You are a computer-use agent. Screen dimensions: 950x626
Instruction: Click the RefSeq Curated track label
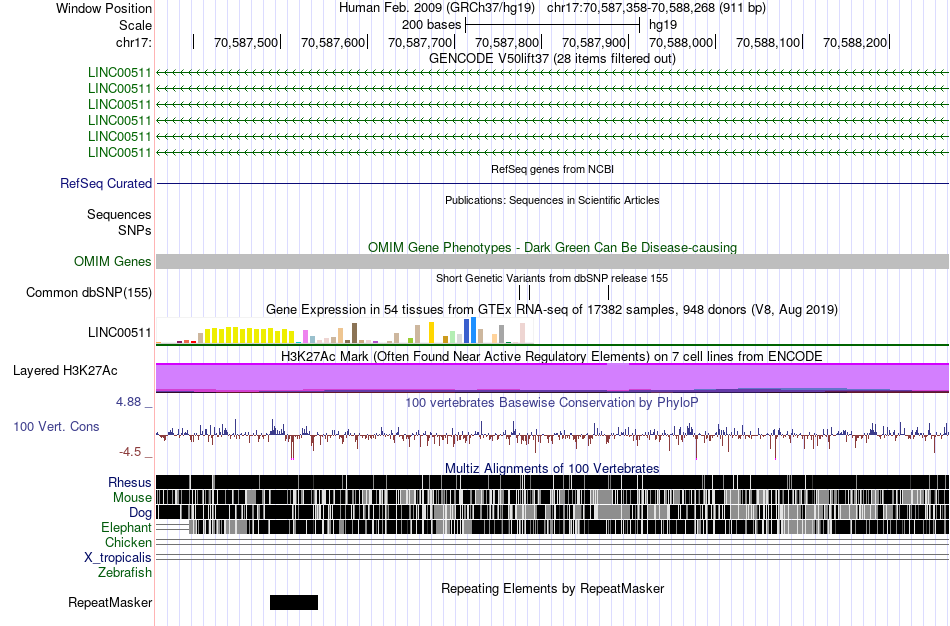point(106,184)
